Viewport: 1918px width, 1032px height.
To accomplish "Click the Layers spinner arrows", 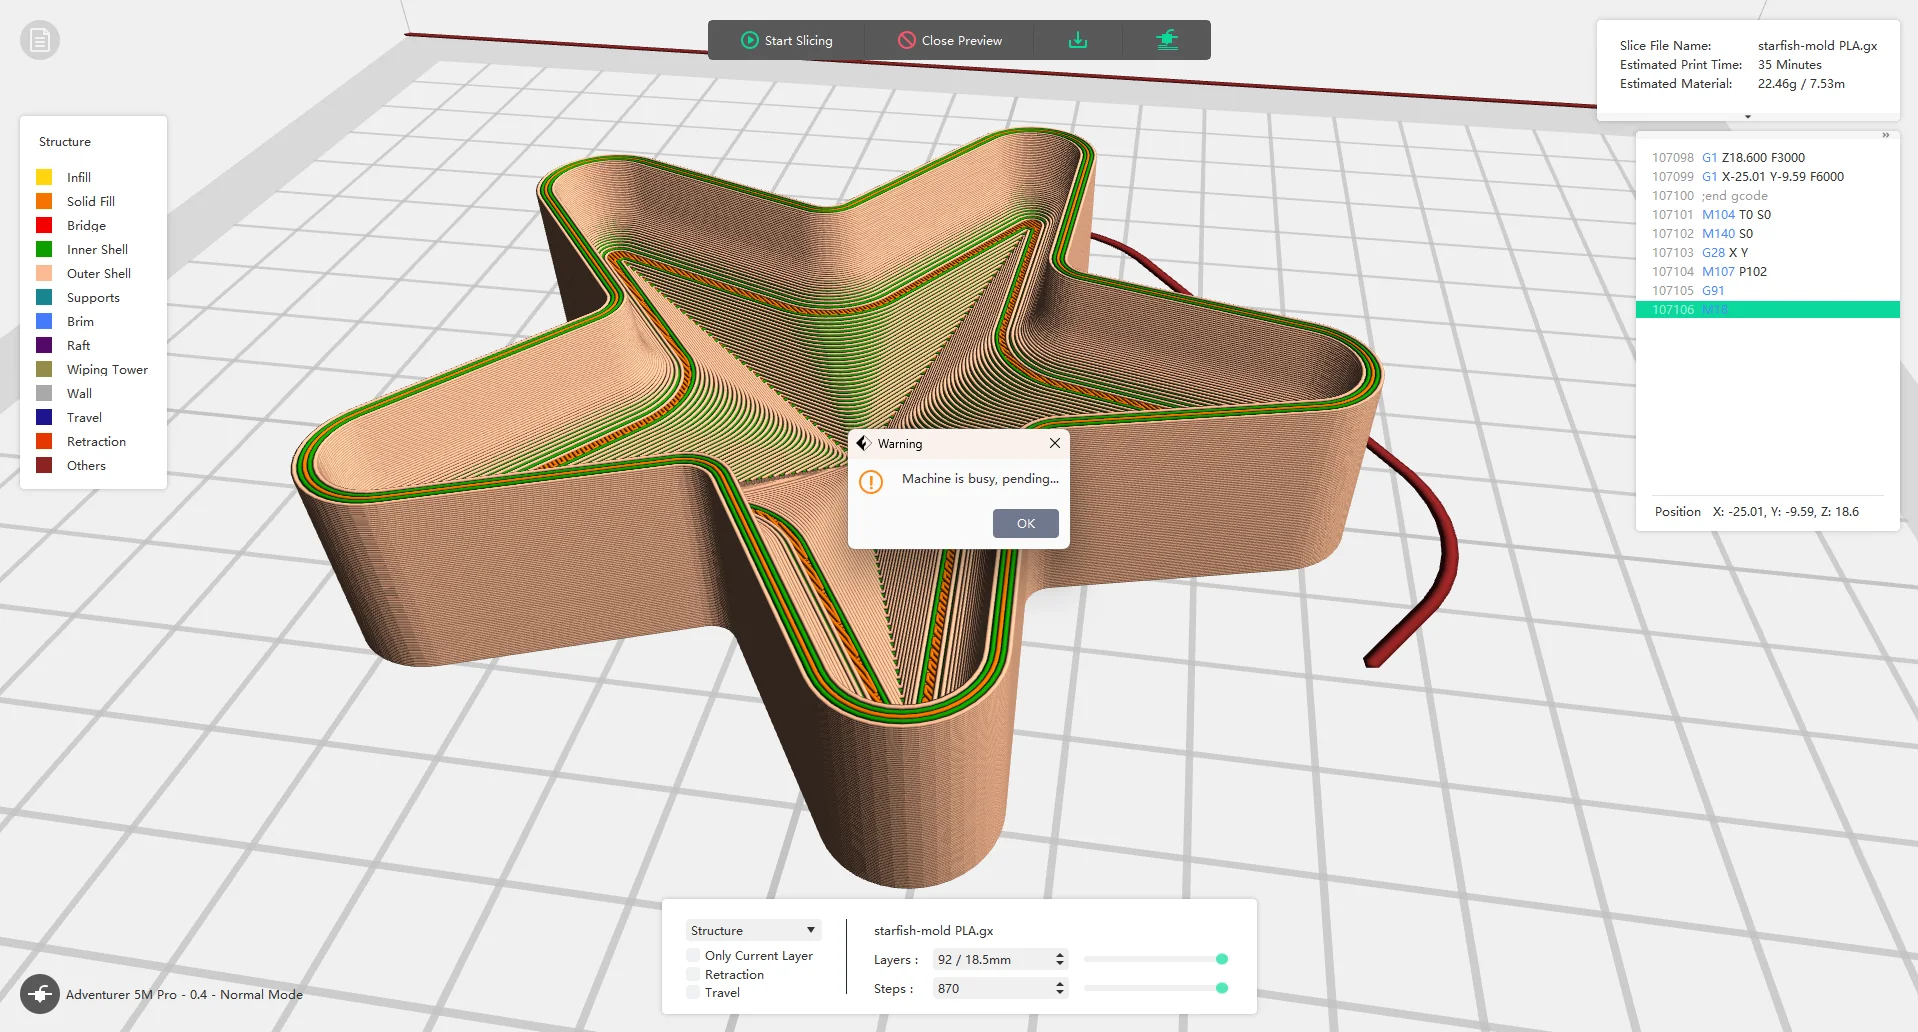I will pos(1060,959).
